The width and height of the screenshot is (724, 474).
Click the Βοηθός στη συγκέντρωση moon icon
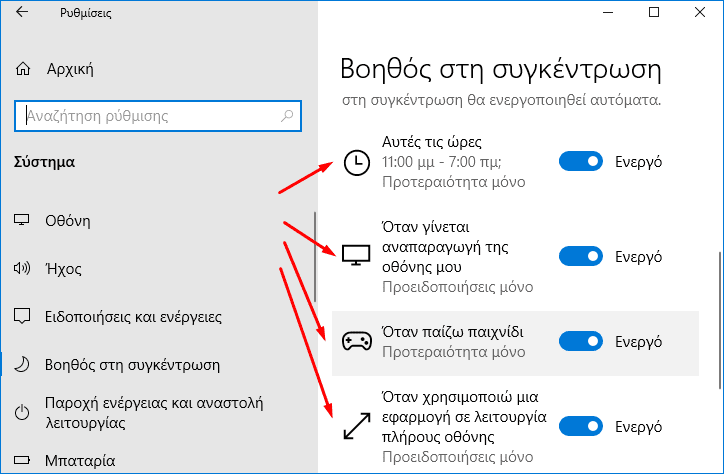23,365
